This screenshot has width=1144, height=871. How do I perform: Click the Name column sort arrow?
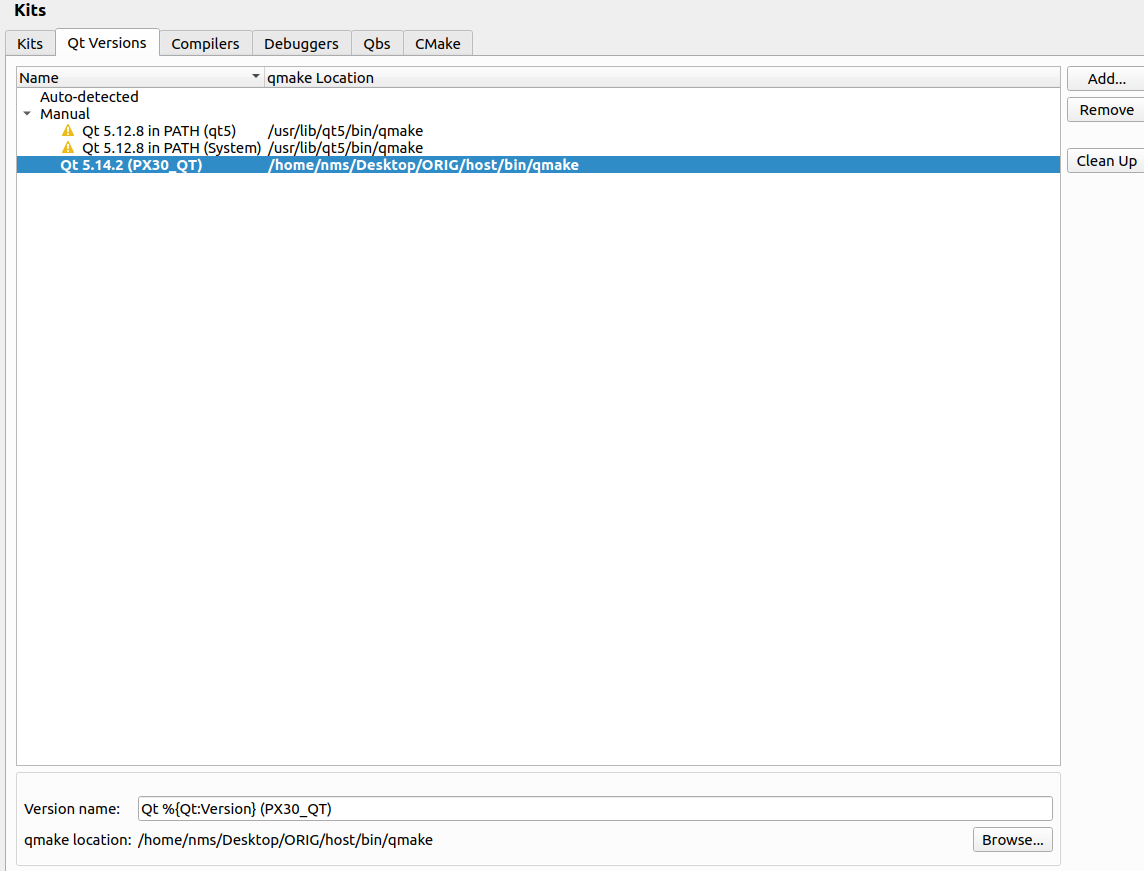[255, 78]
